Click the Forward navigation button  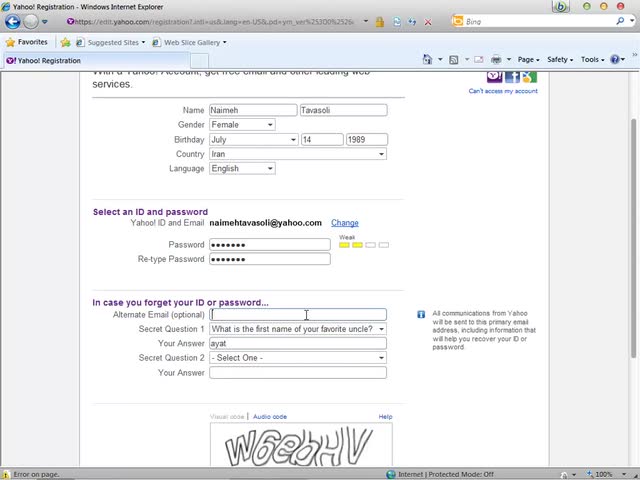tap(31, 22)
